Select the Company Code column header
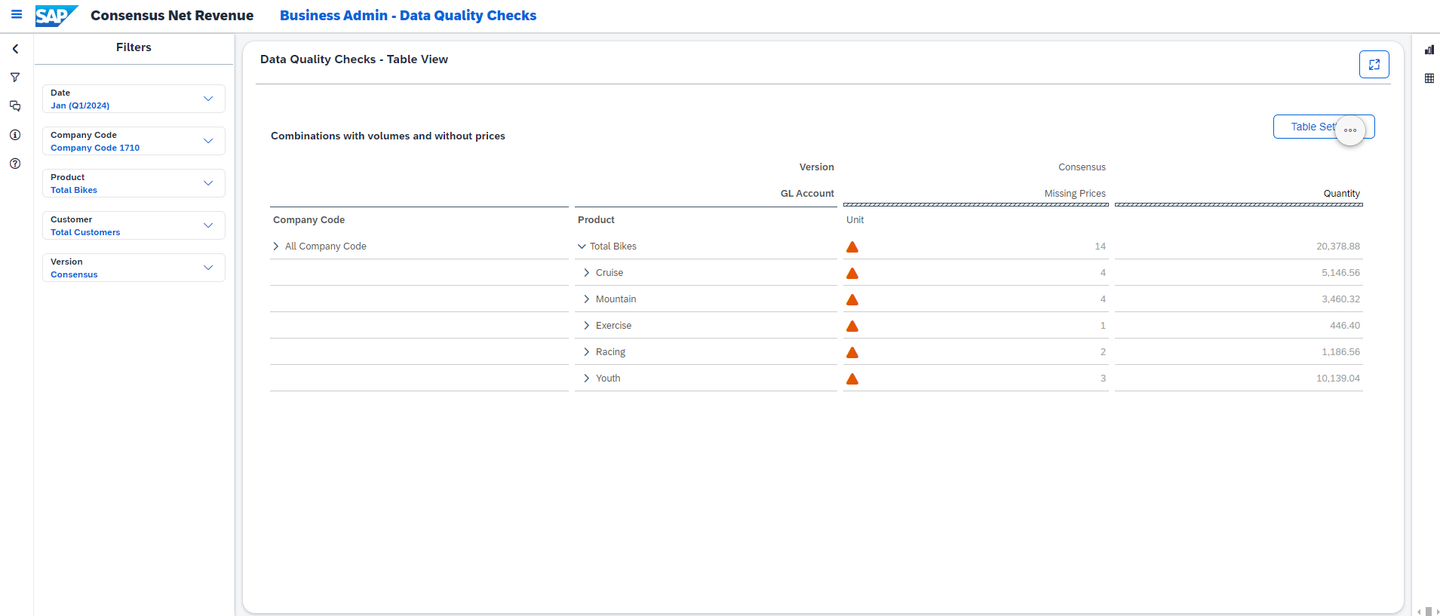The width and height of the screenshot is (1440, 616). coord(309,220)
